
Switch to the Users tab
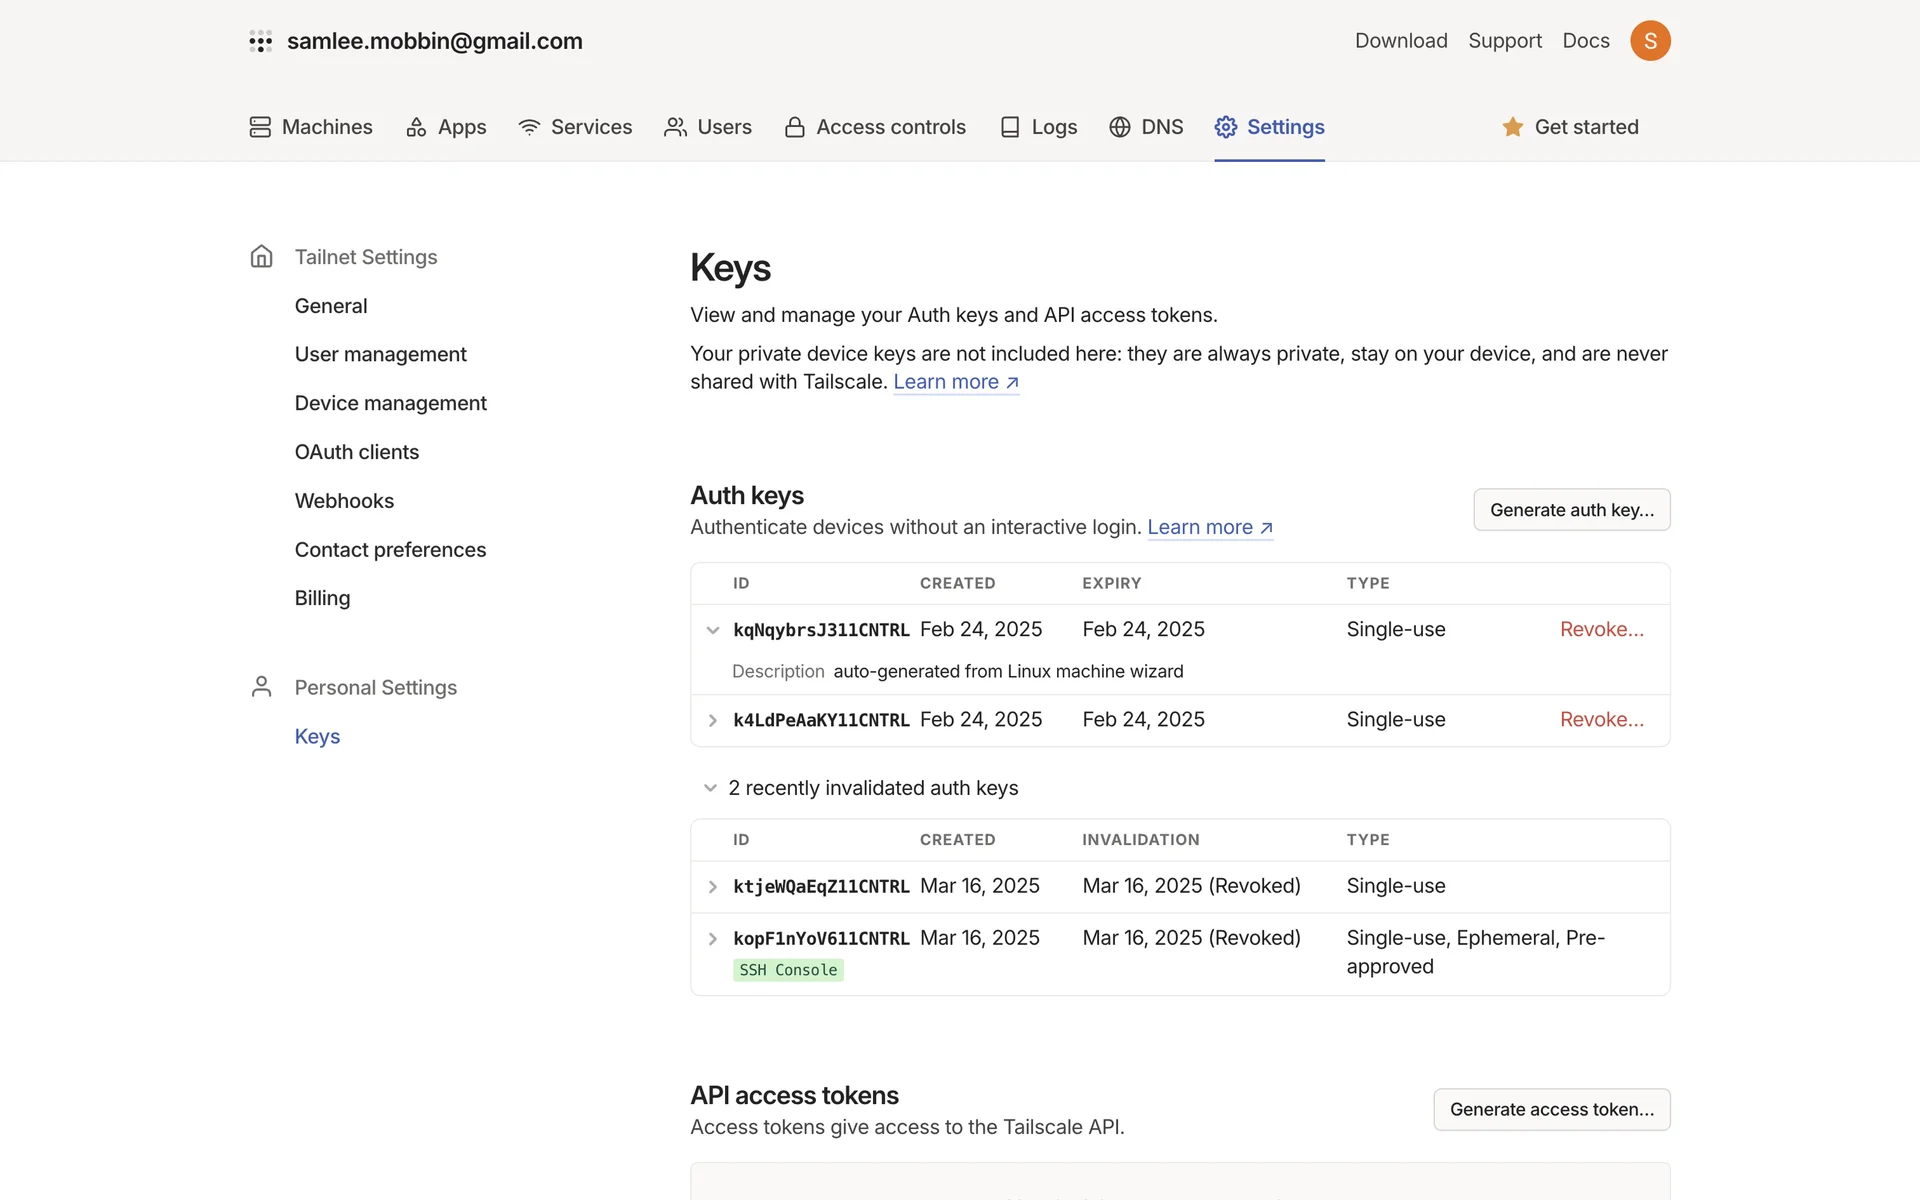pos(708,127)
